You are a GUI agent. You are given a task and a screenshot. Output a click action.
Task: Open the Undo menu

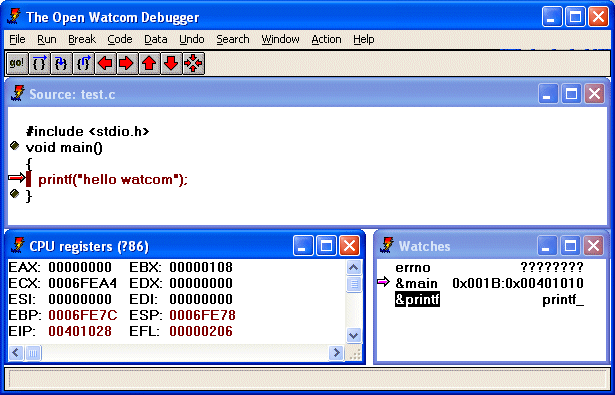click(192, 39)
